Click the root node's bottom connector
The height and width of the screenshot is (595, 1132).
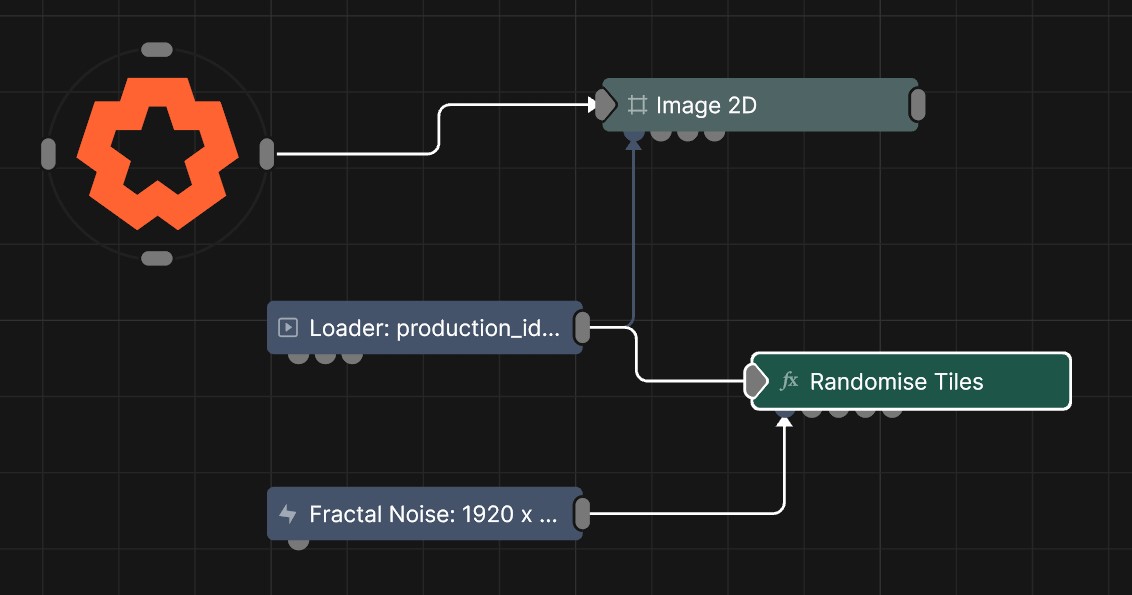point(157,259)
